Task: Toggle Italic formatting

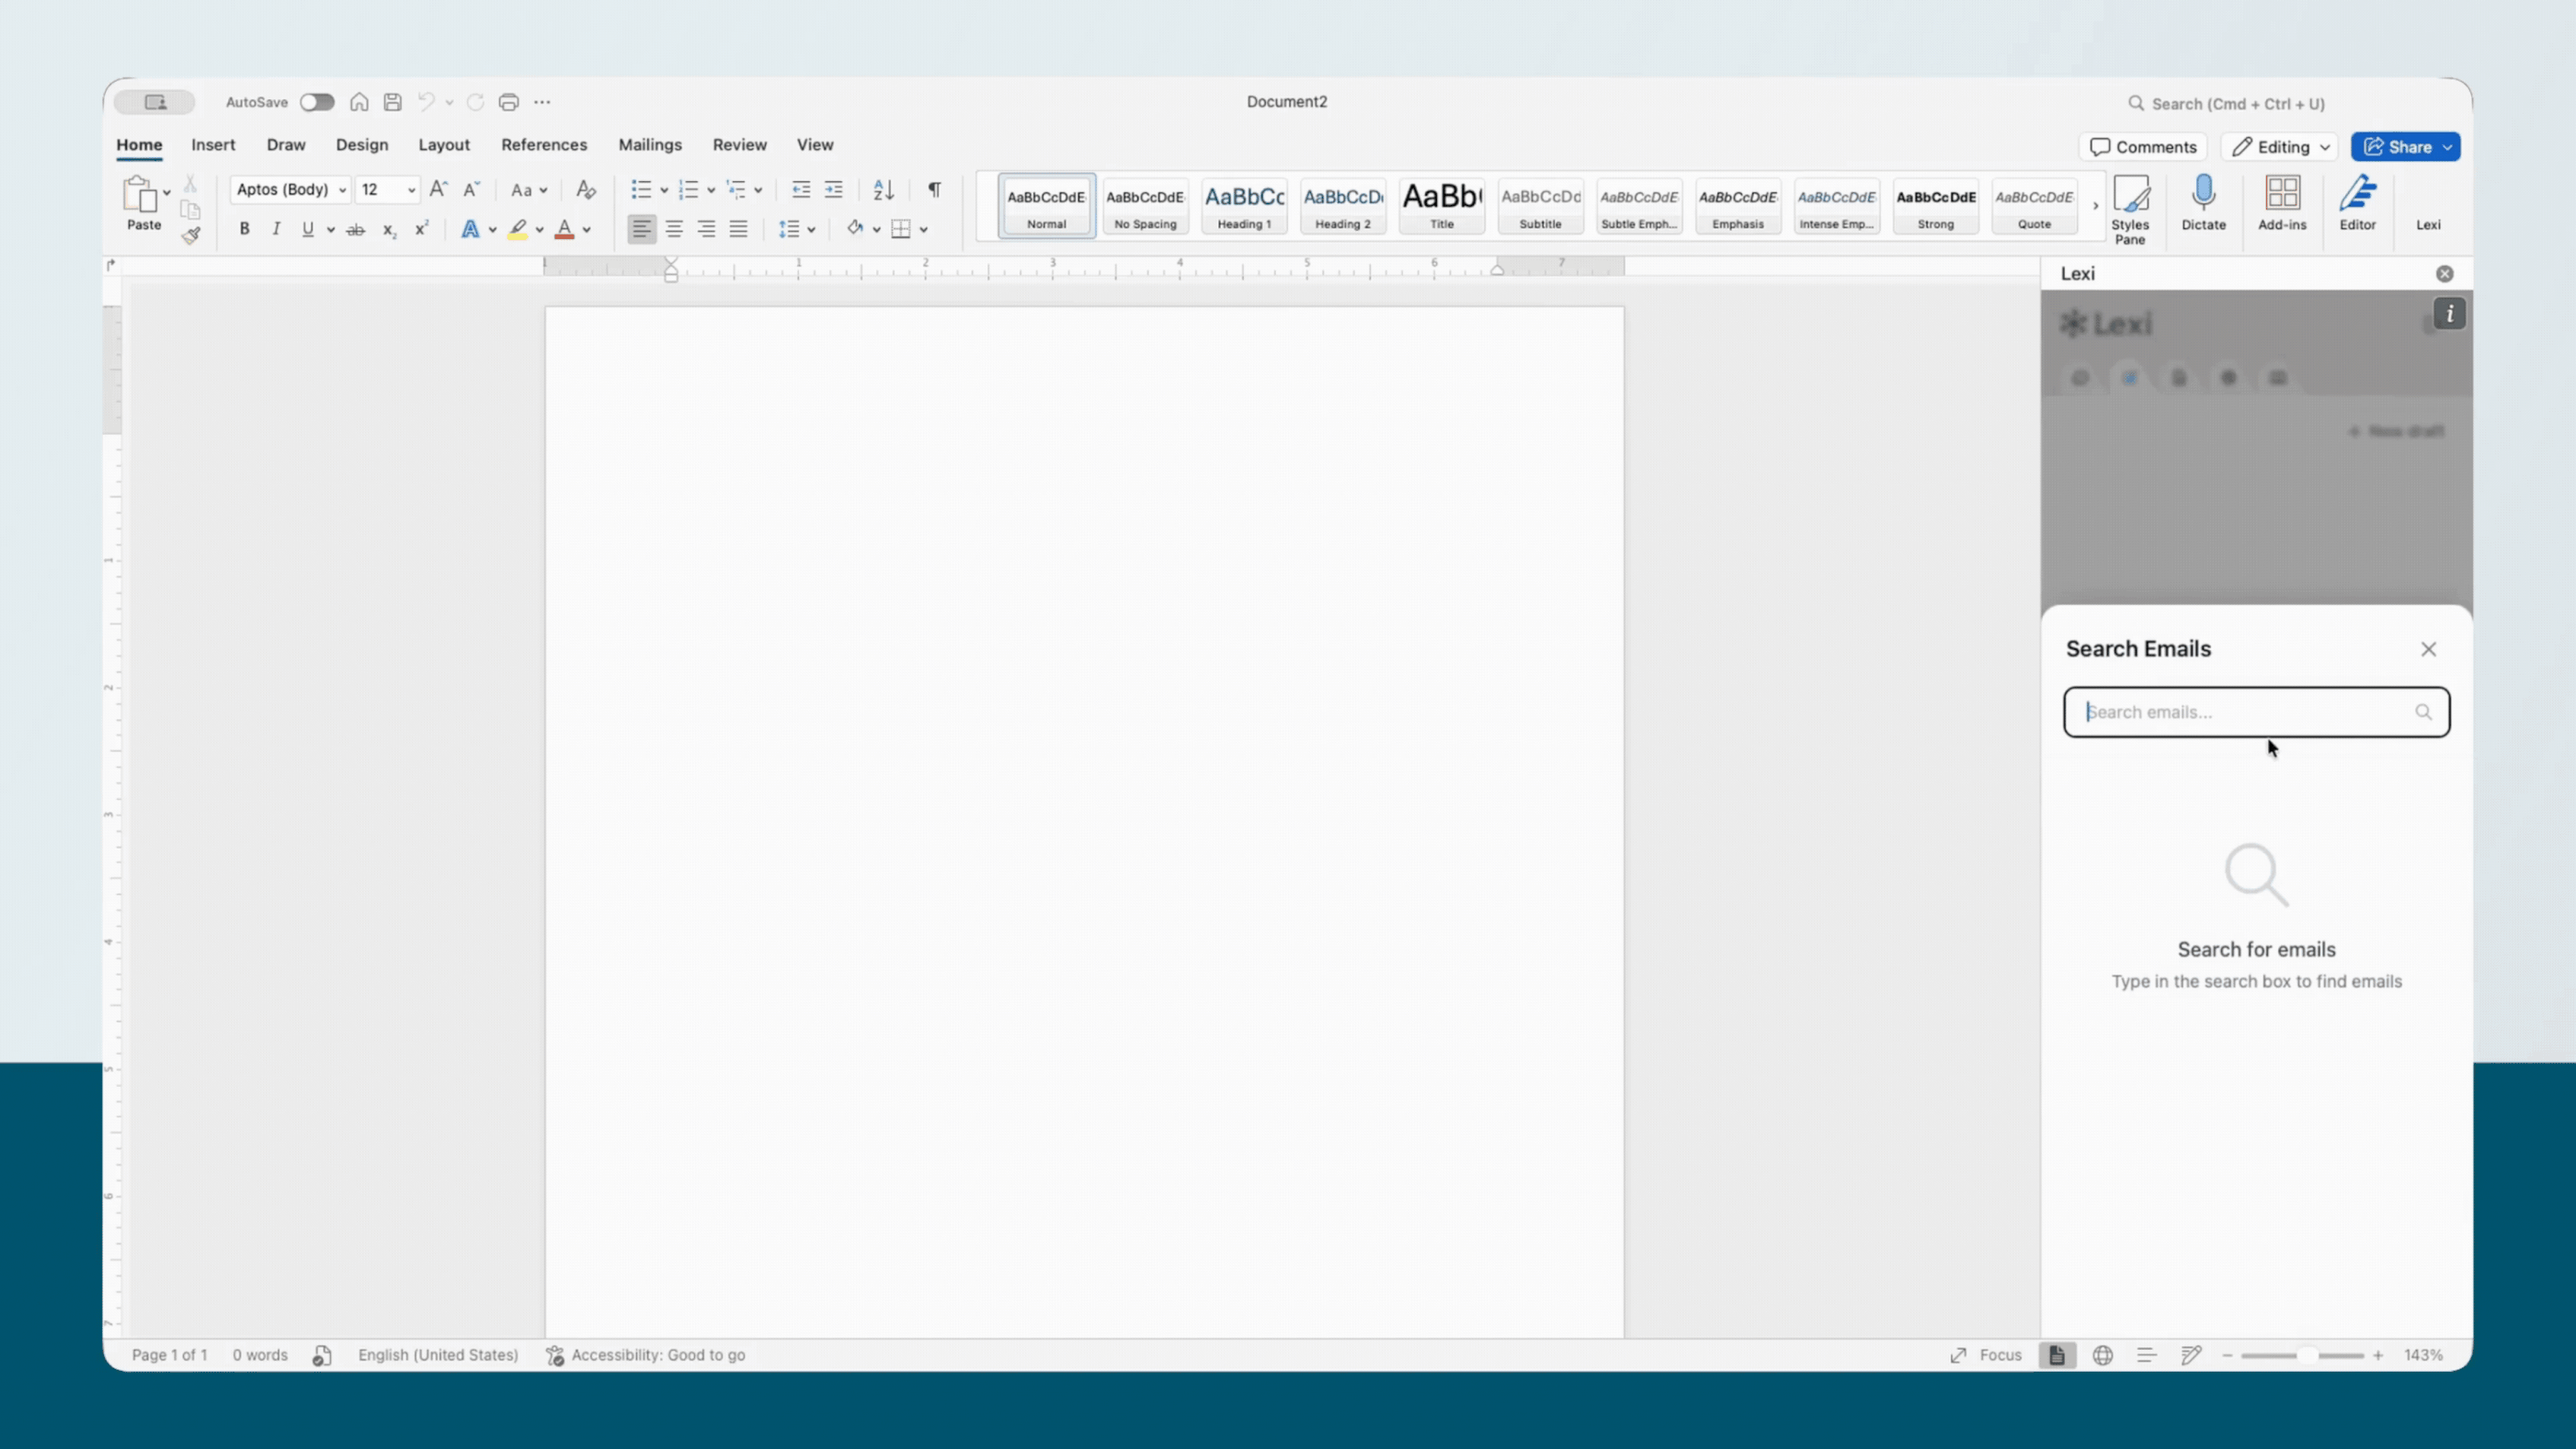Action: click(276, 229)
